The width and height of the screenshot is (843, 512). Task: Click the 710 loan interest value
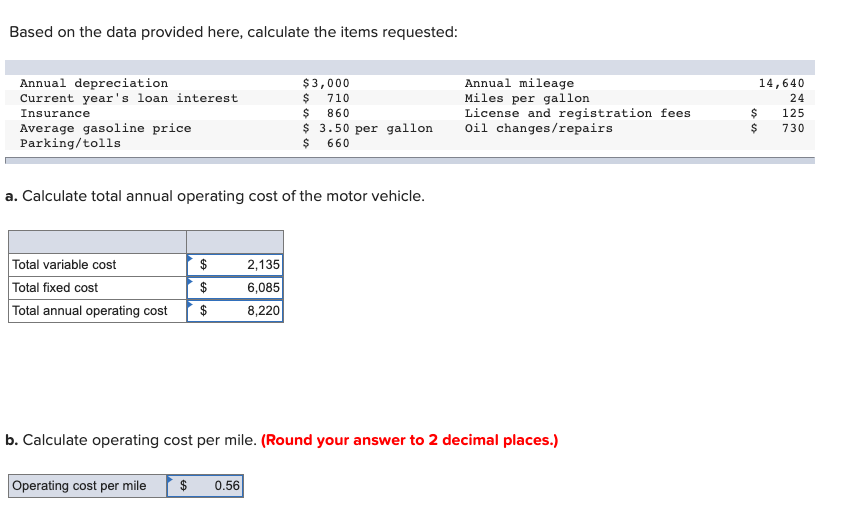click(338, 98)
